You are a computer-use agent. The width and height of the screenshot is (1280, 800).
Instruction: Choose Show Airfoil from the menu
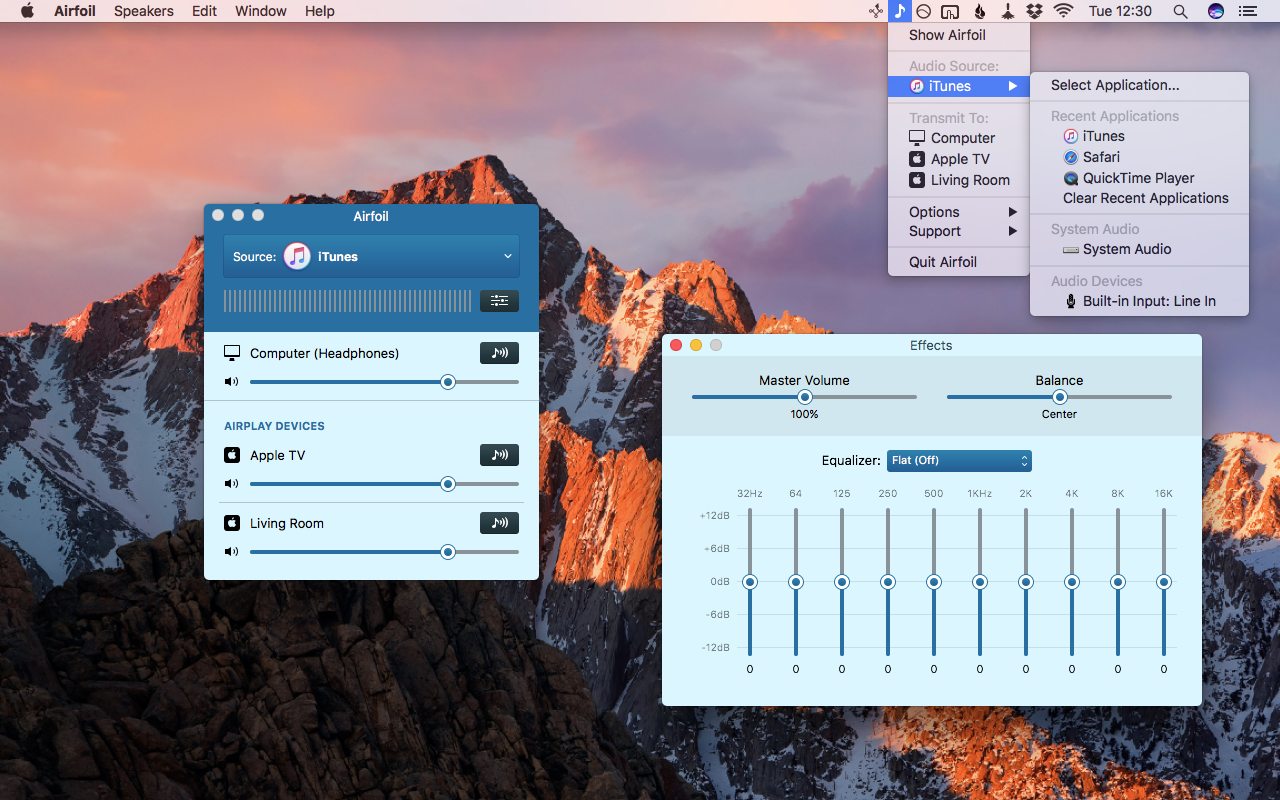pos(959,35)
